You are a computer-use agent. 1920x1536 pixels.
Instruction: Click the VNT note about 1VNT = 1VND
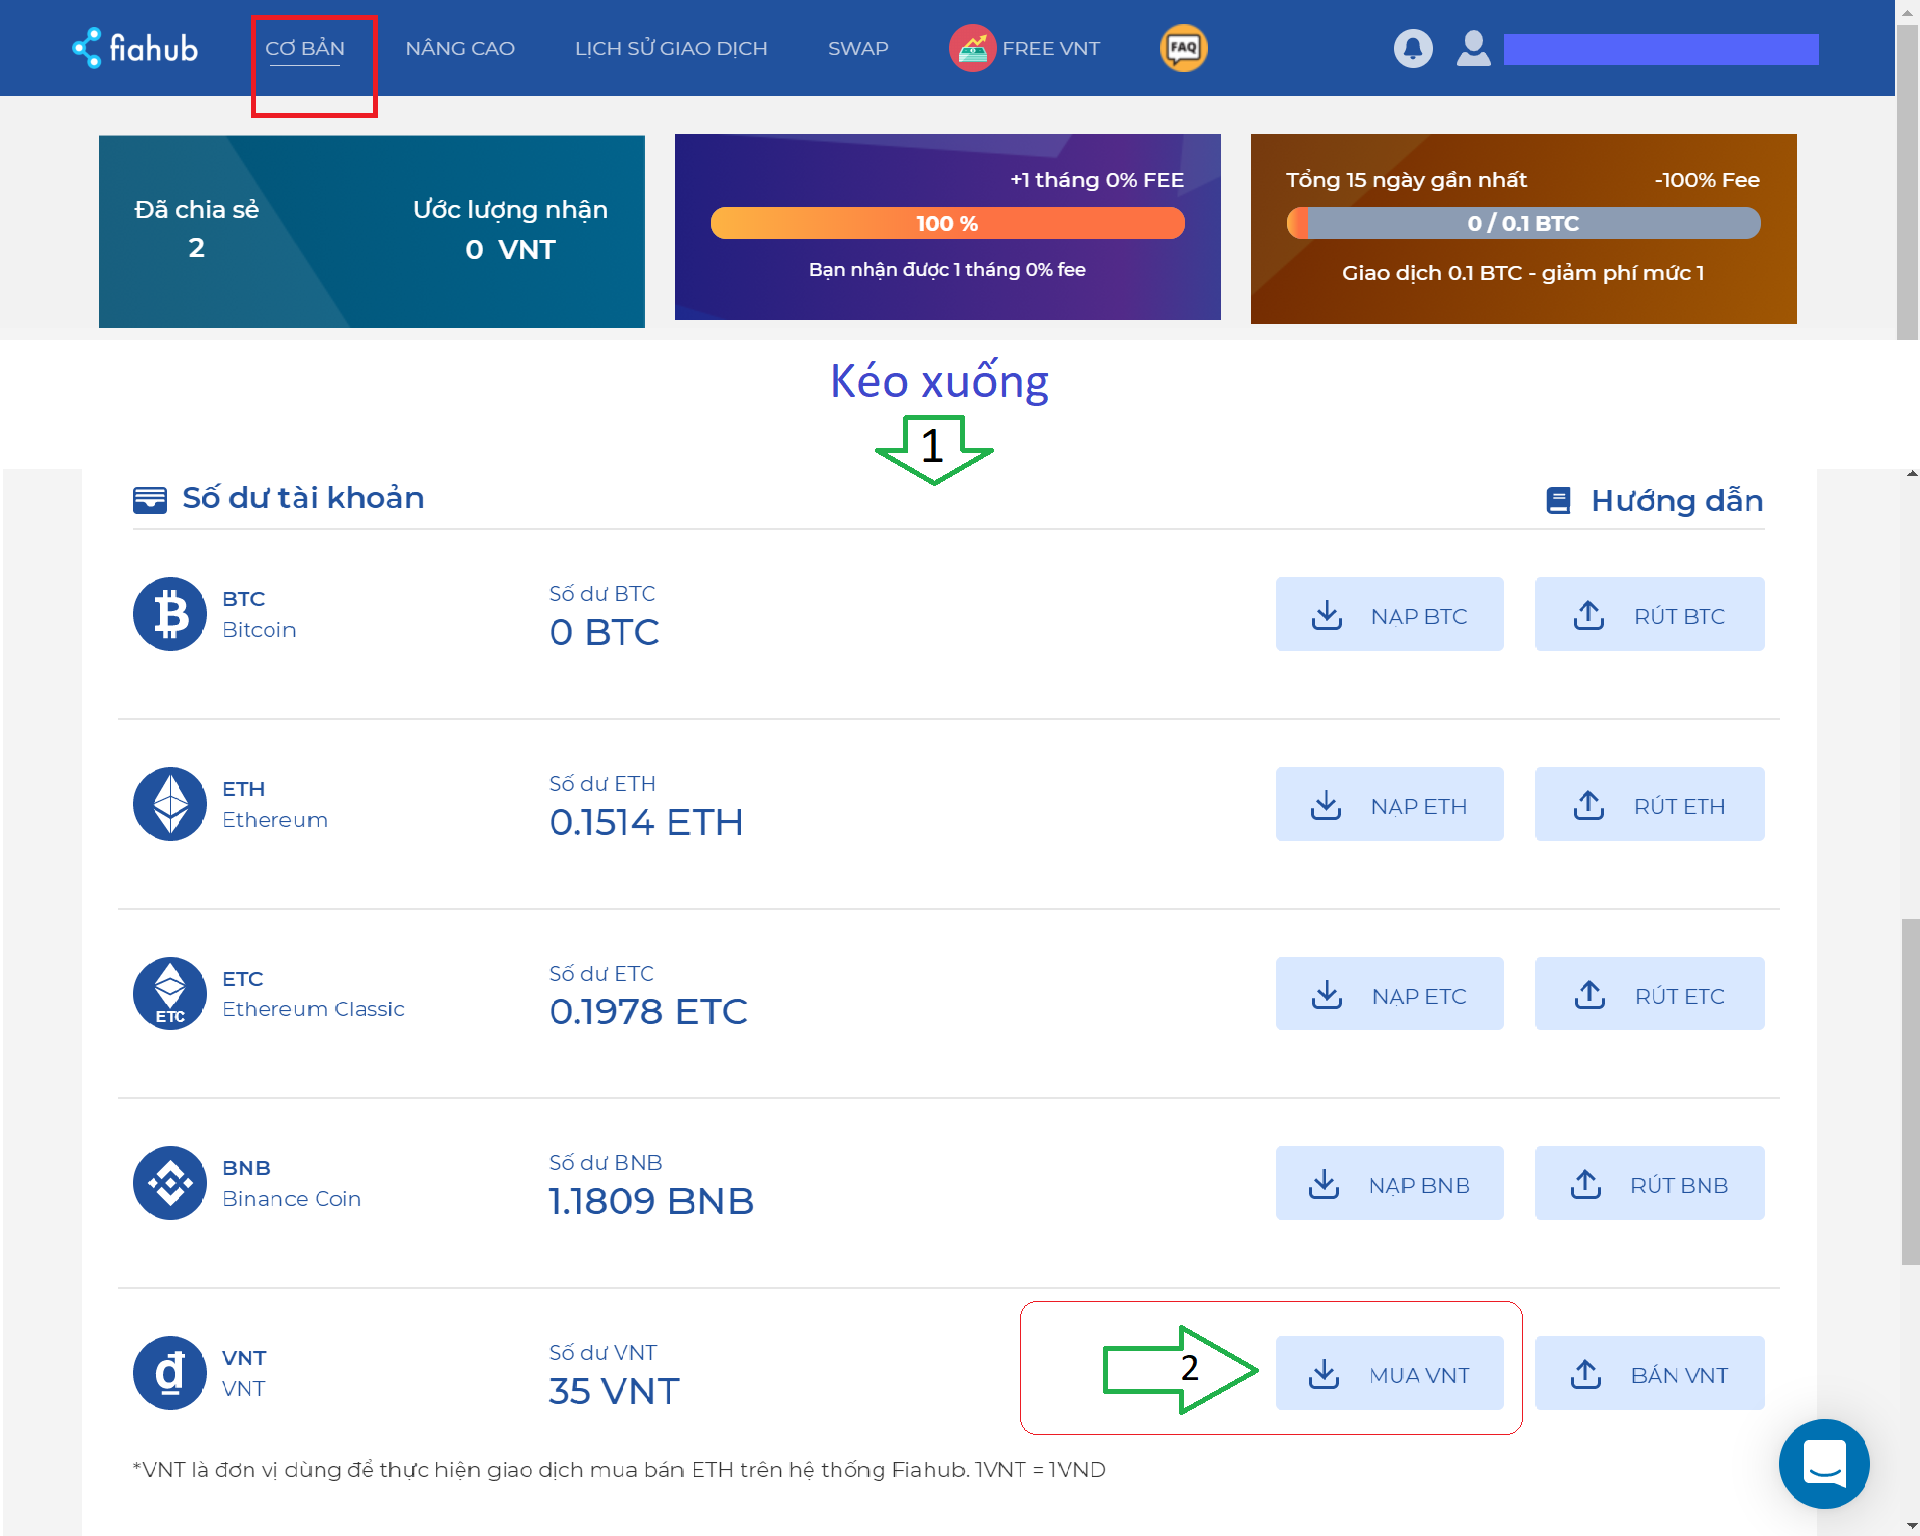[x=619, y=1469]
